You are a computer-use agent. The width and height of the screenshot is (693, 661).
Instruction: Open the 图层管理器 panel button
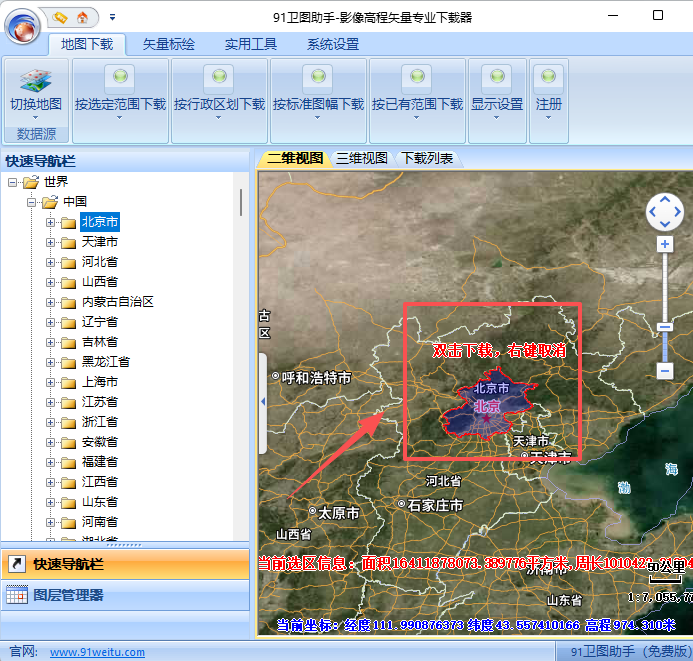(125, 595)
